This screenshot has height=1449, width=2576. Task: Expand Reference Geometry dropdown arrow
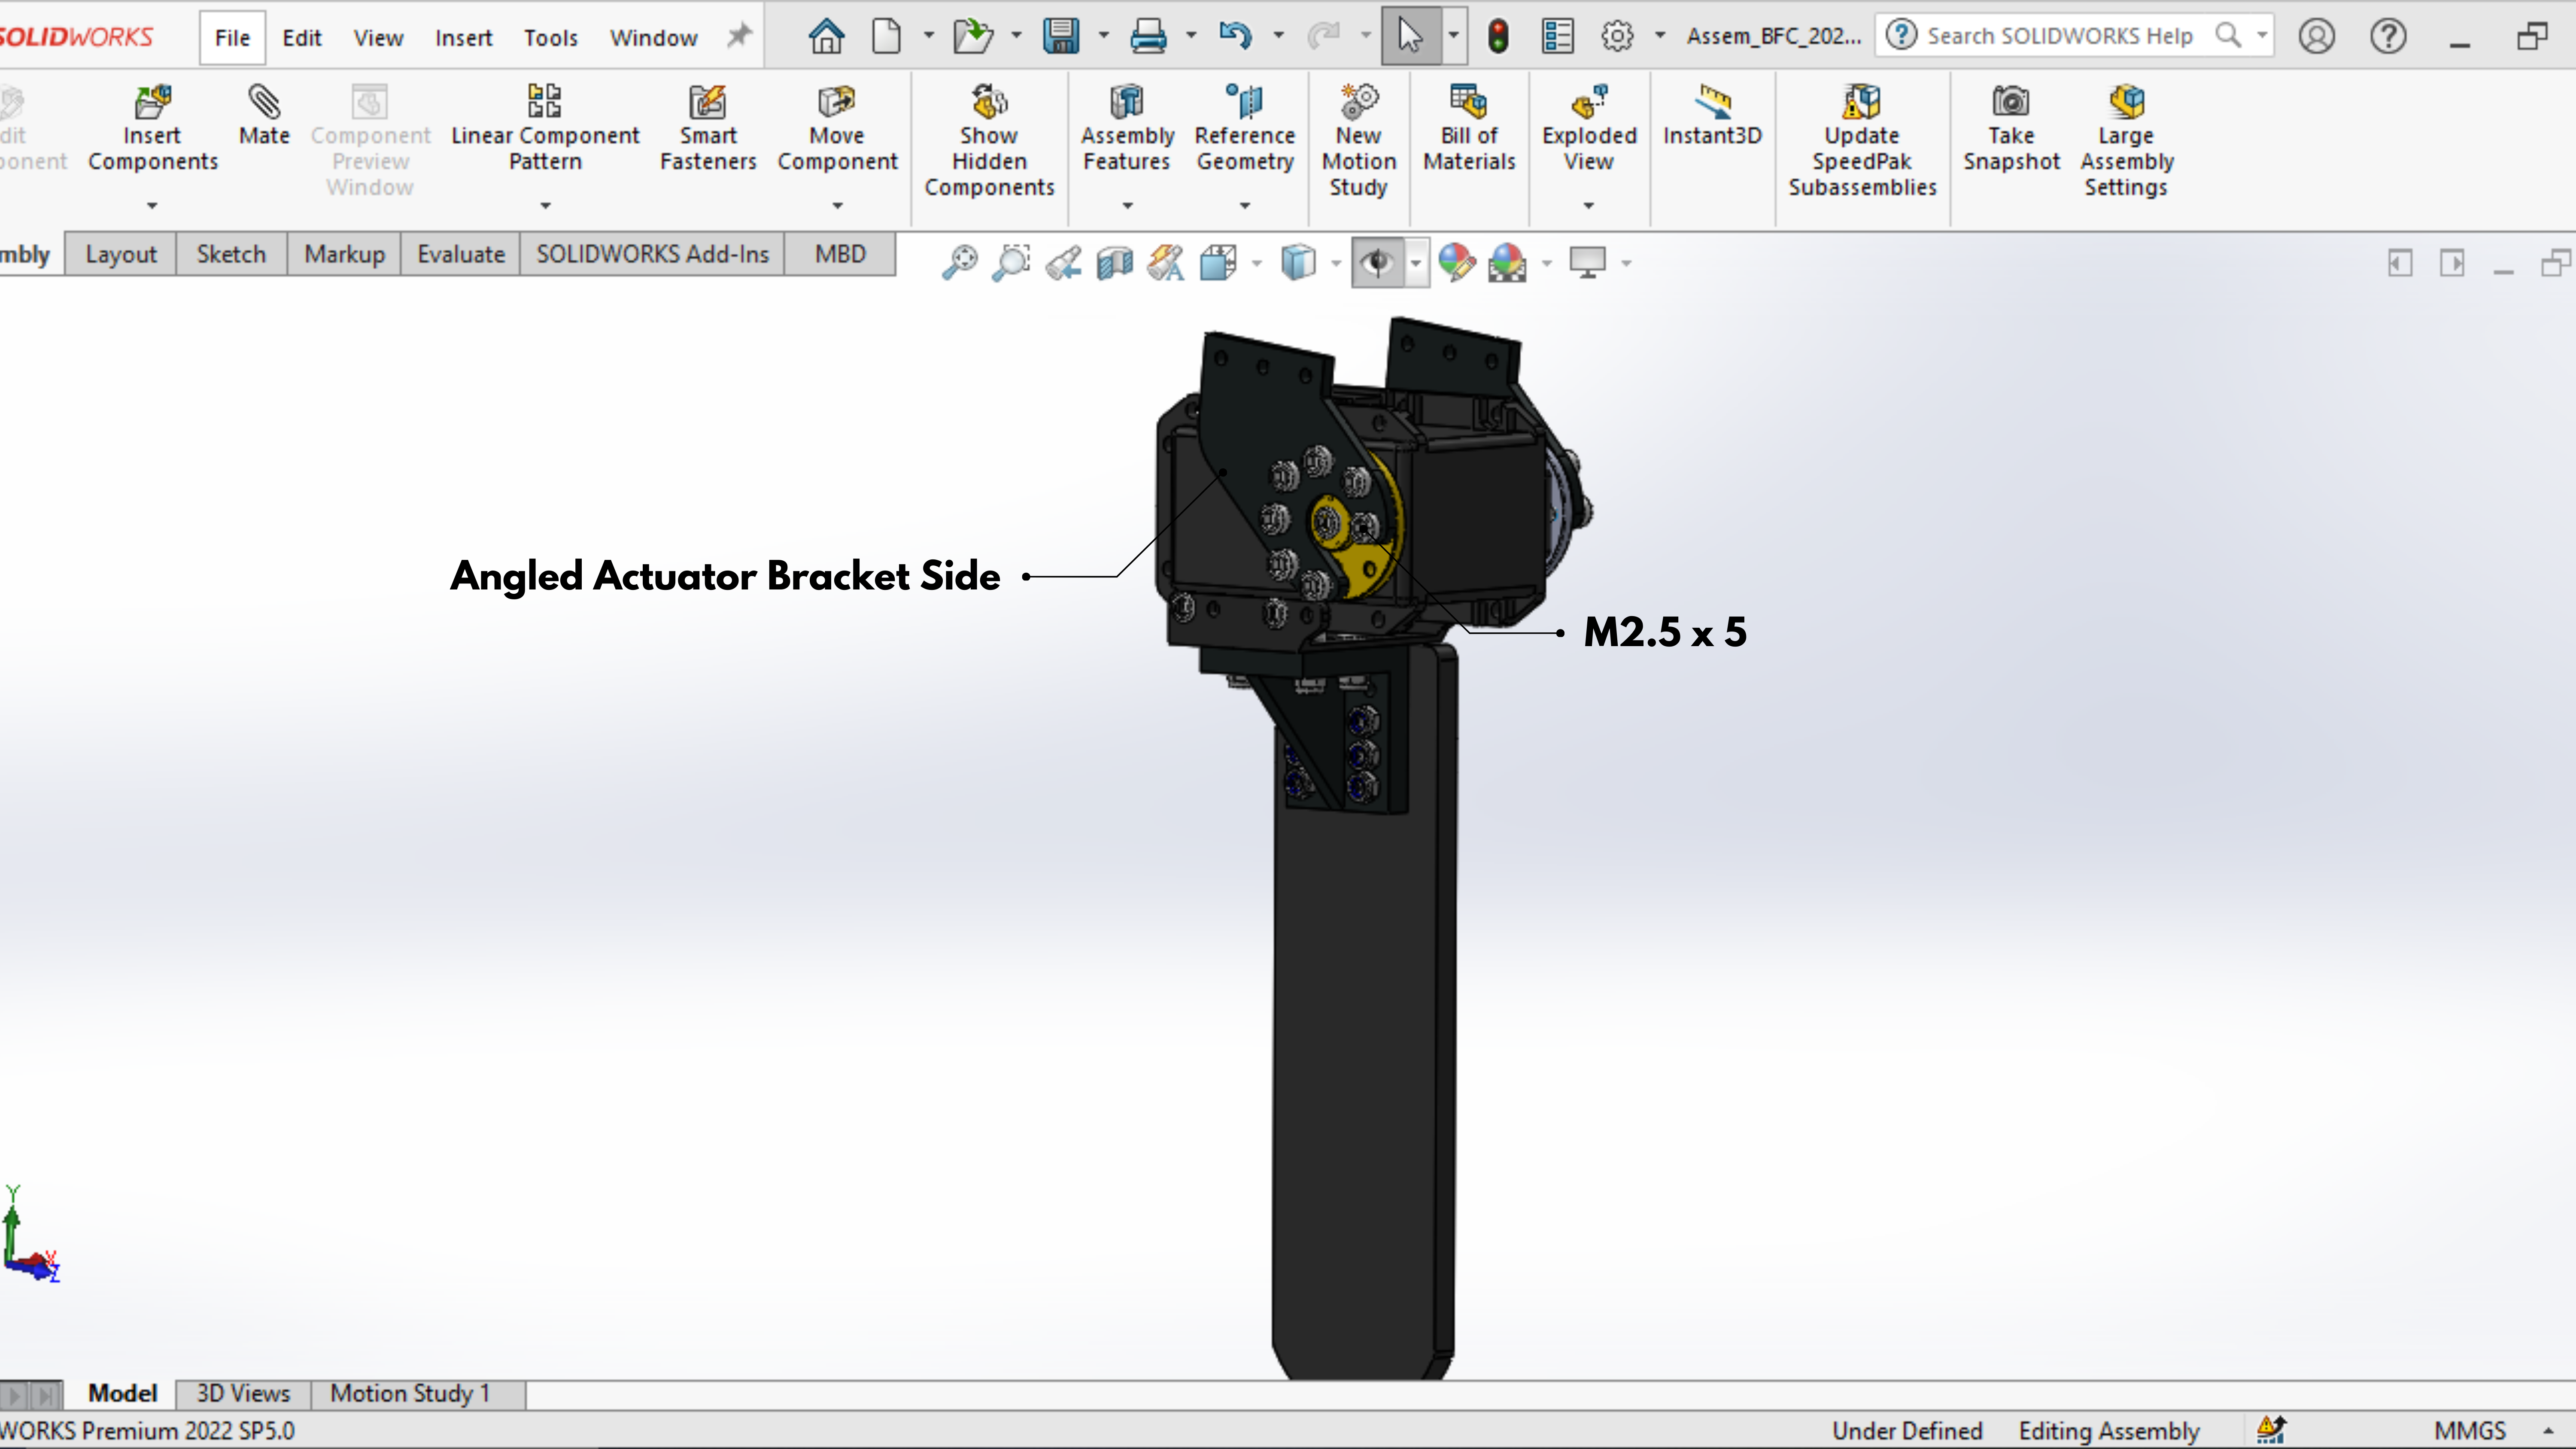click(x=1245, y=206)
